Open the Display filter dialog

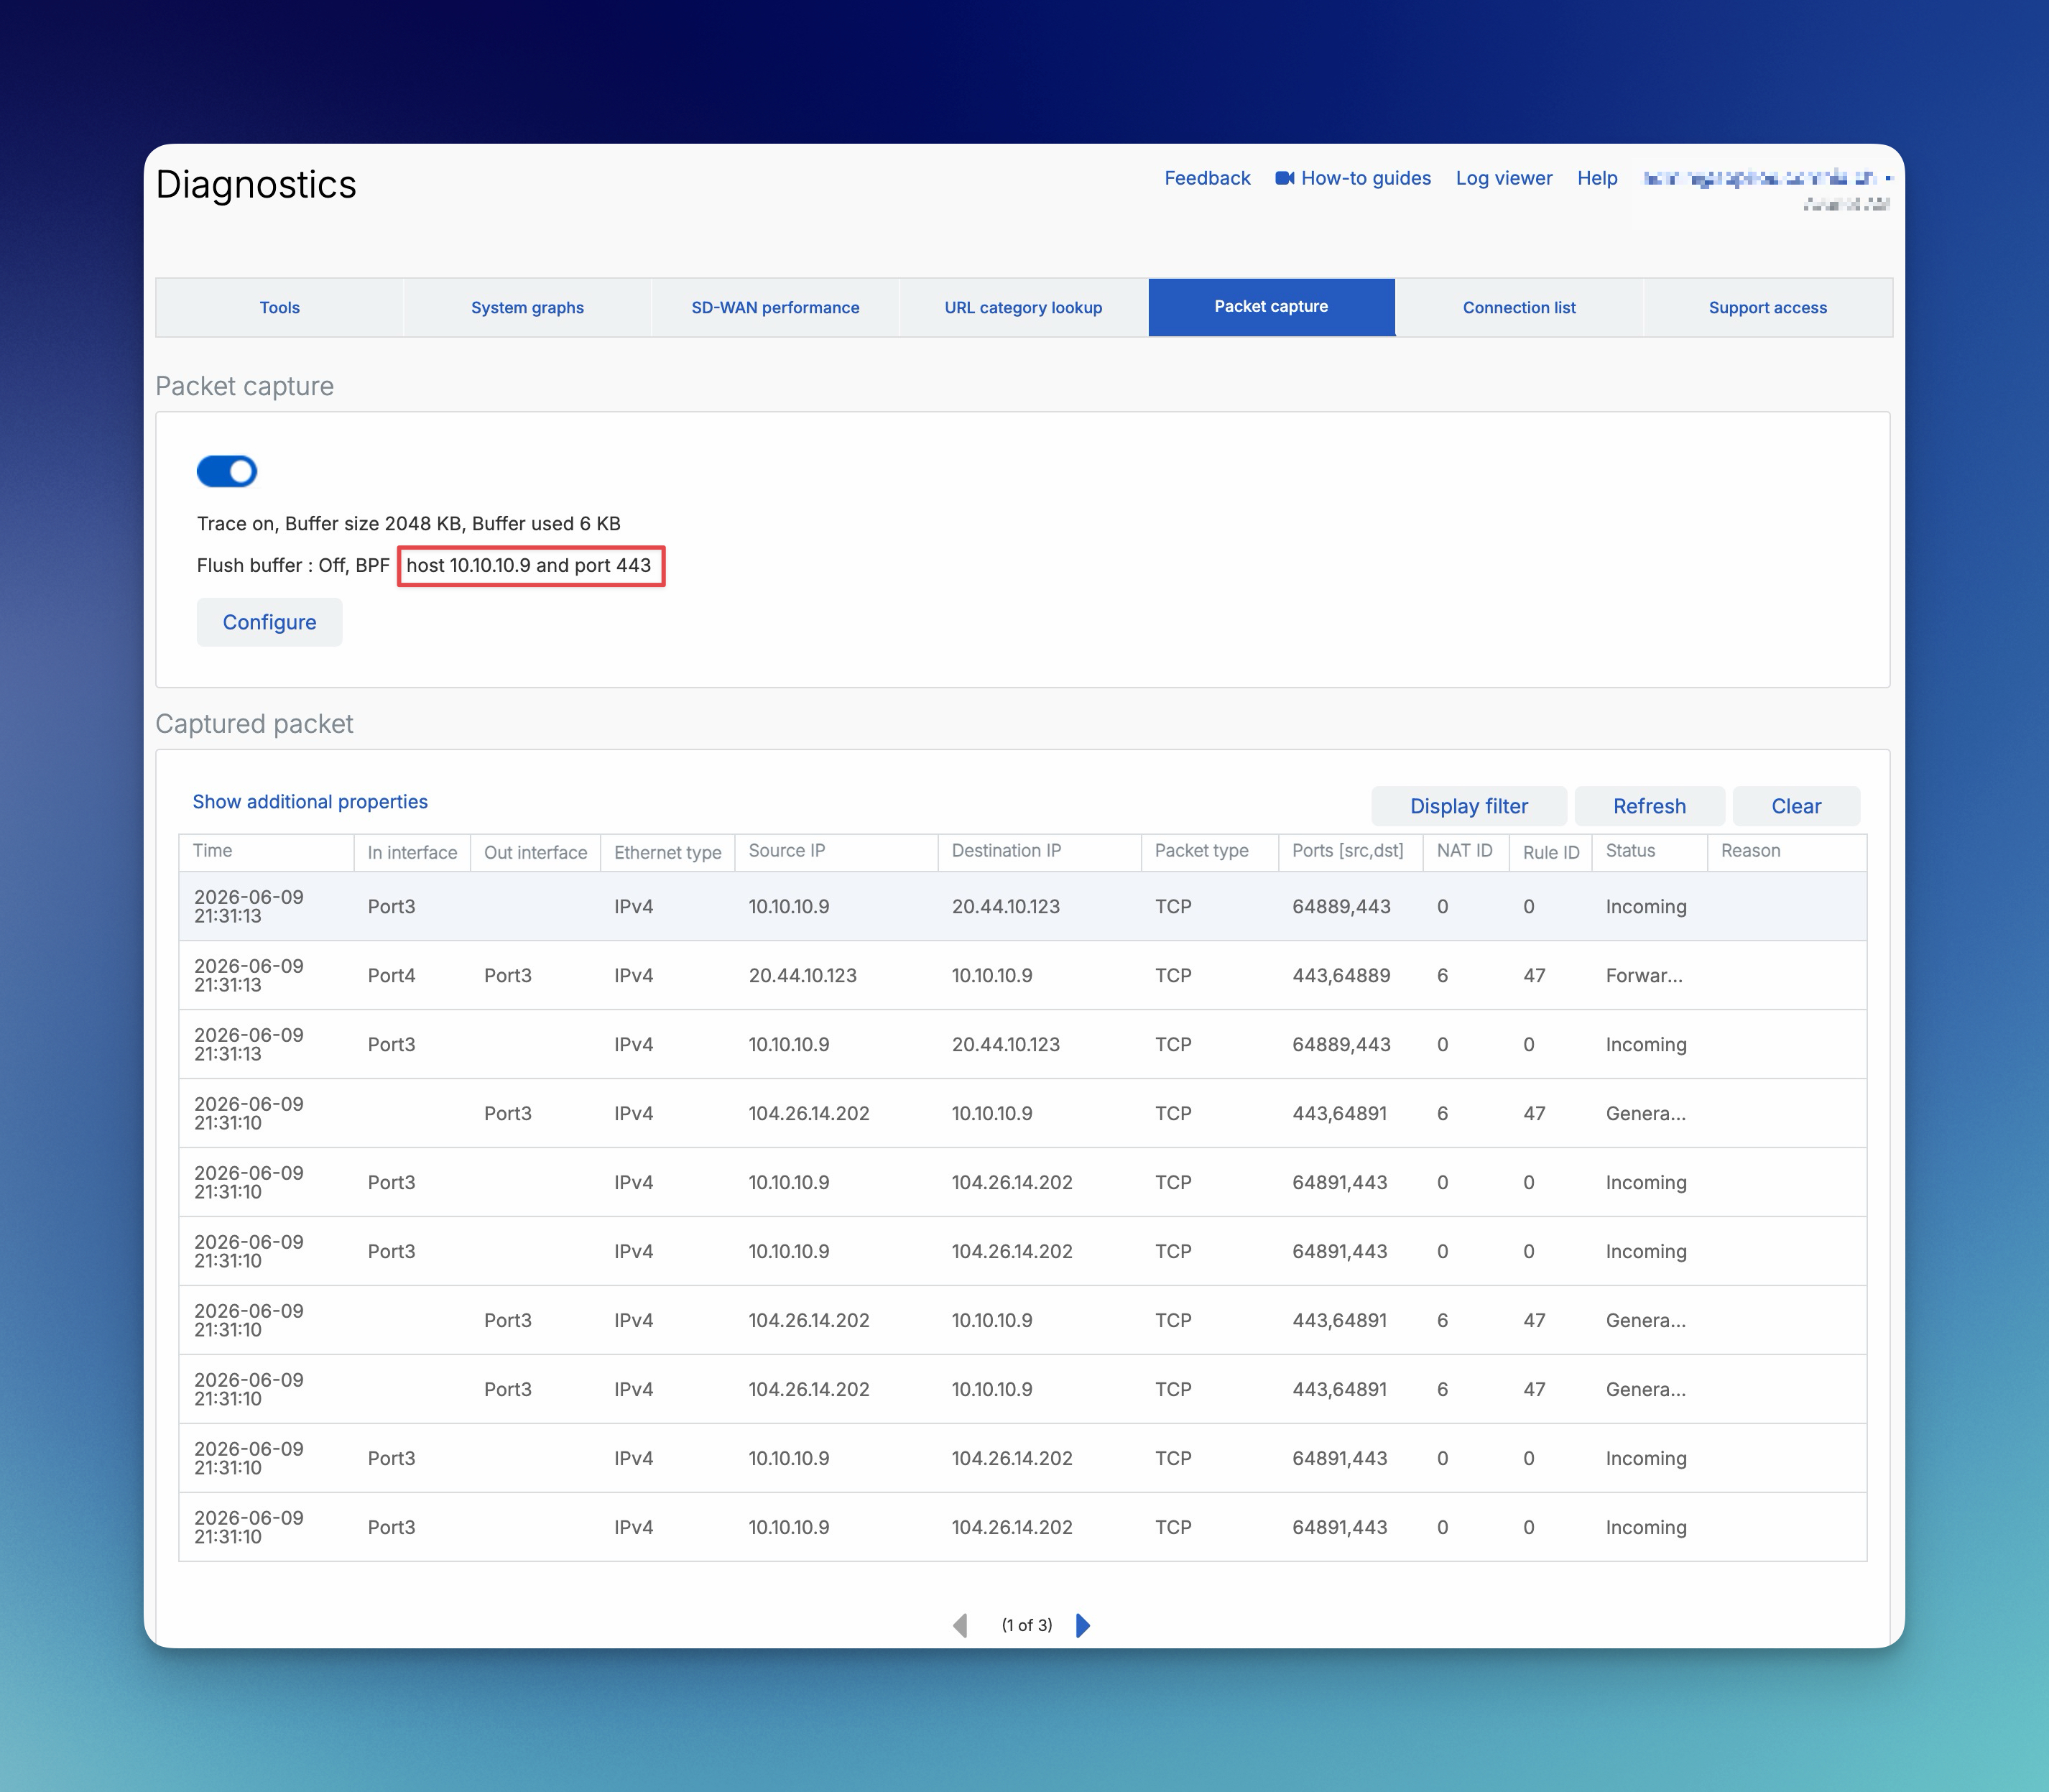click(x=1468, y=806)
